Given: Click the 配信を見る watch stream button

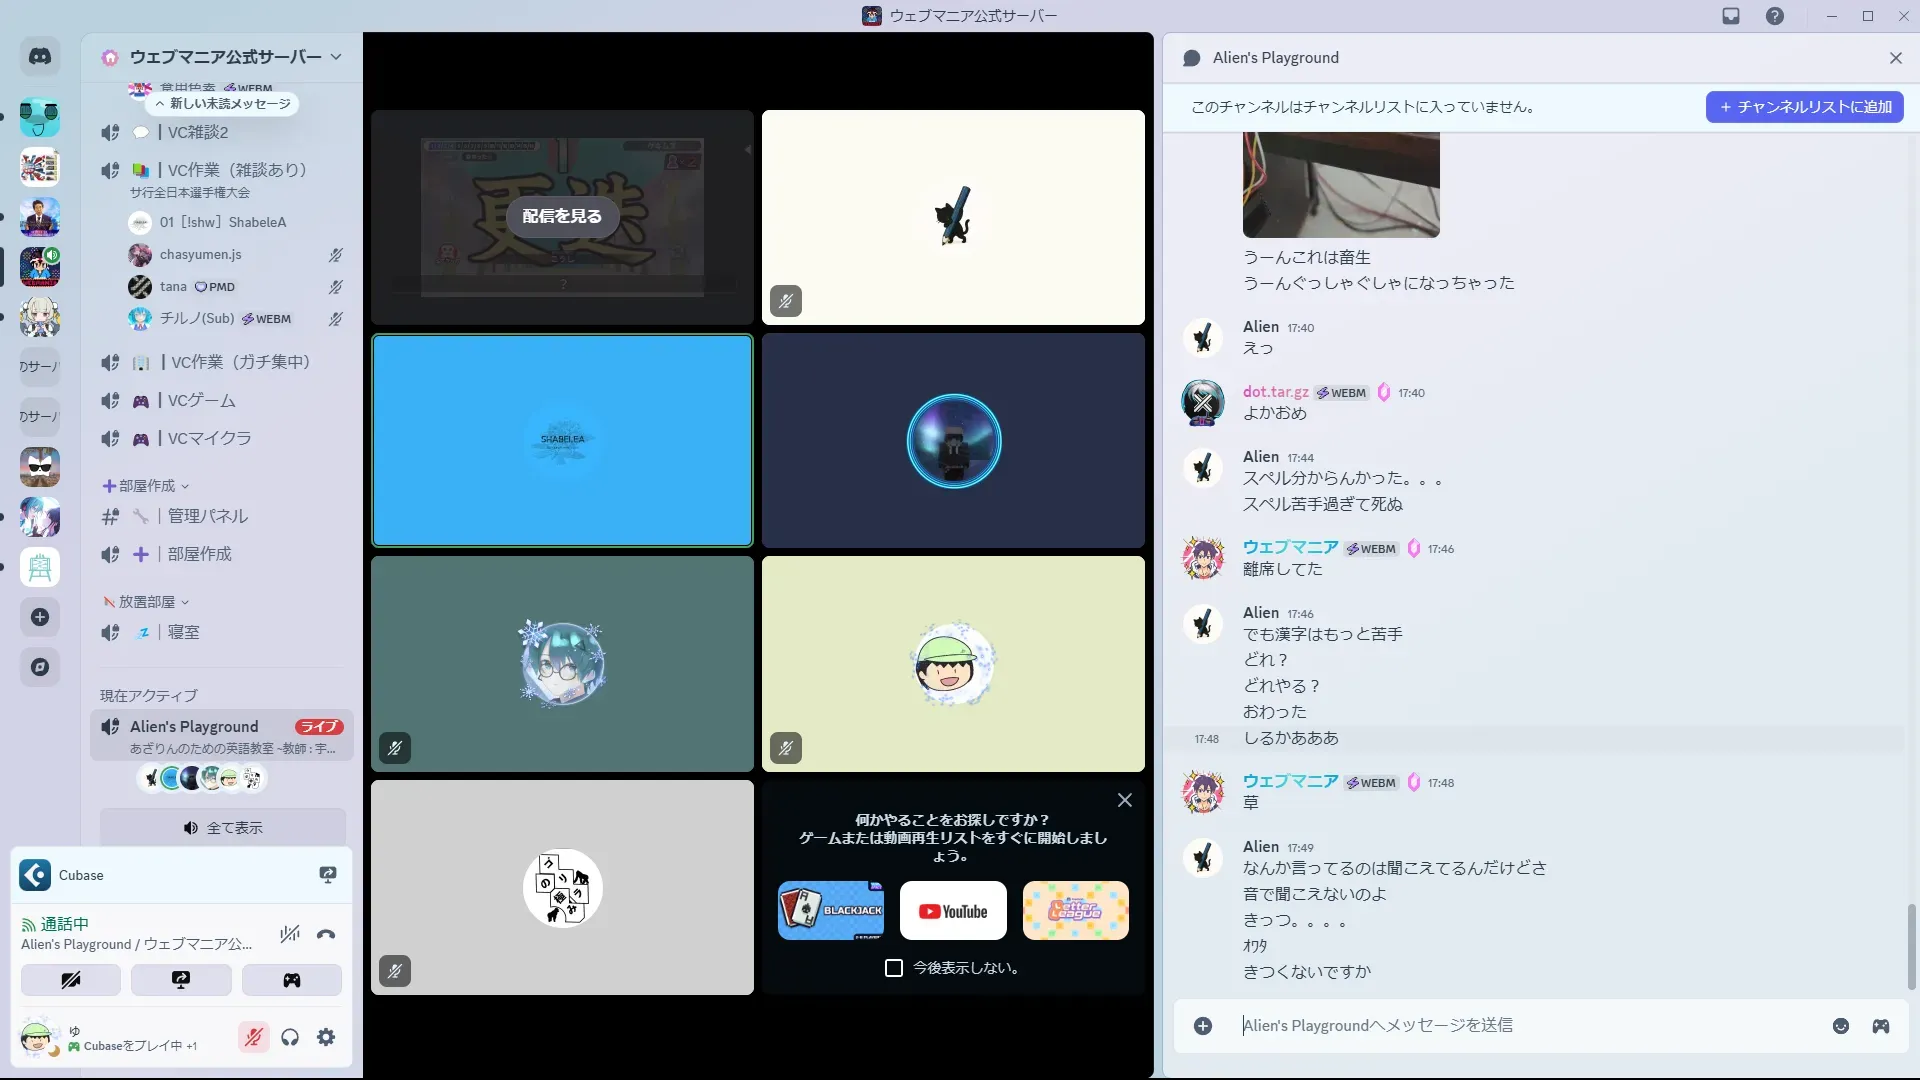Looking at the screenshot, I should coord(562,216).
